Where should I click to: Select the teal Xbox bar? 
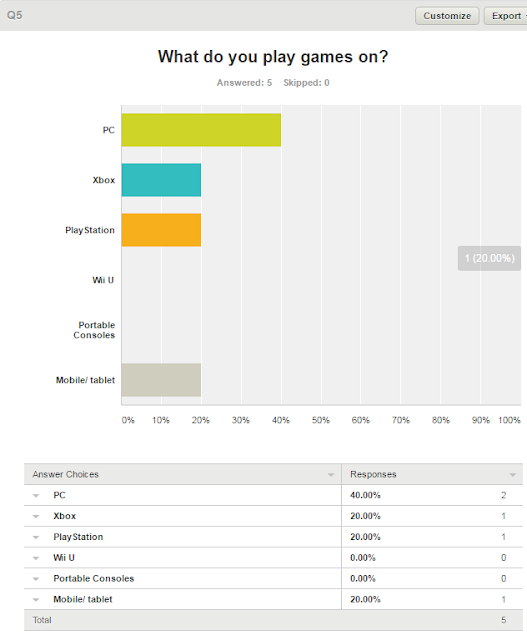point(161,180)
